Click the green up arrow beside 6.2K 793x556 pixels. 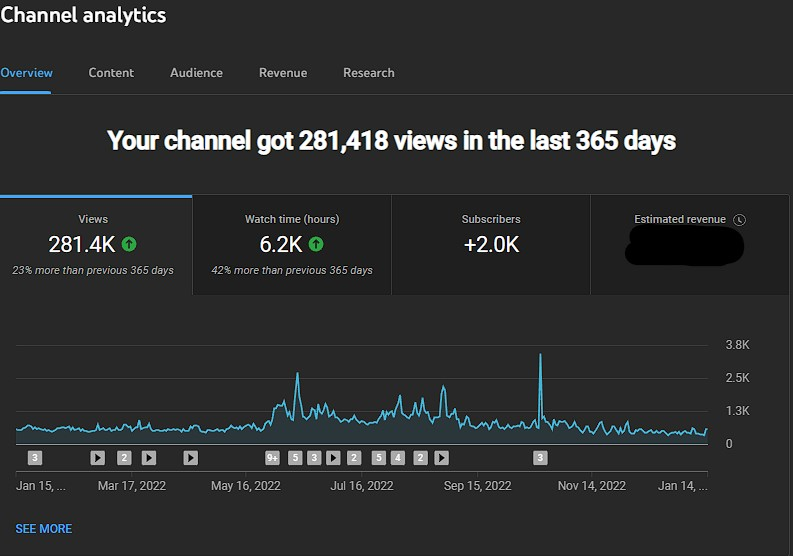(316, 244)
